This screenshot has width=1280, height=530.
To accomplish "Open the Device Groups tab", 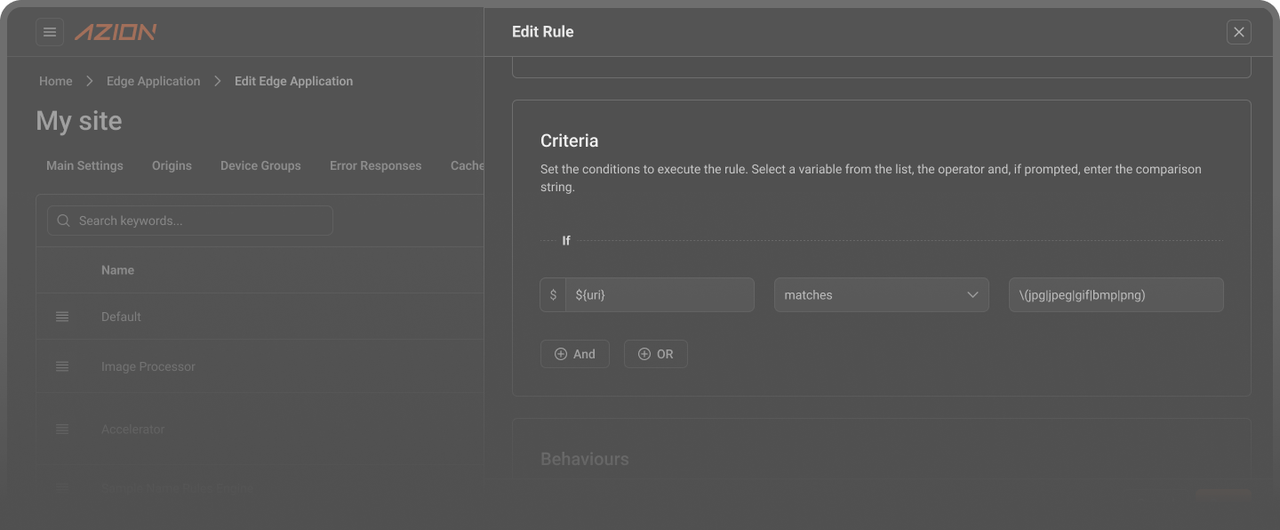I will pyautogui.click(x=260, y=166).
